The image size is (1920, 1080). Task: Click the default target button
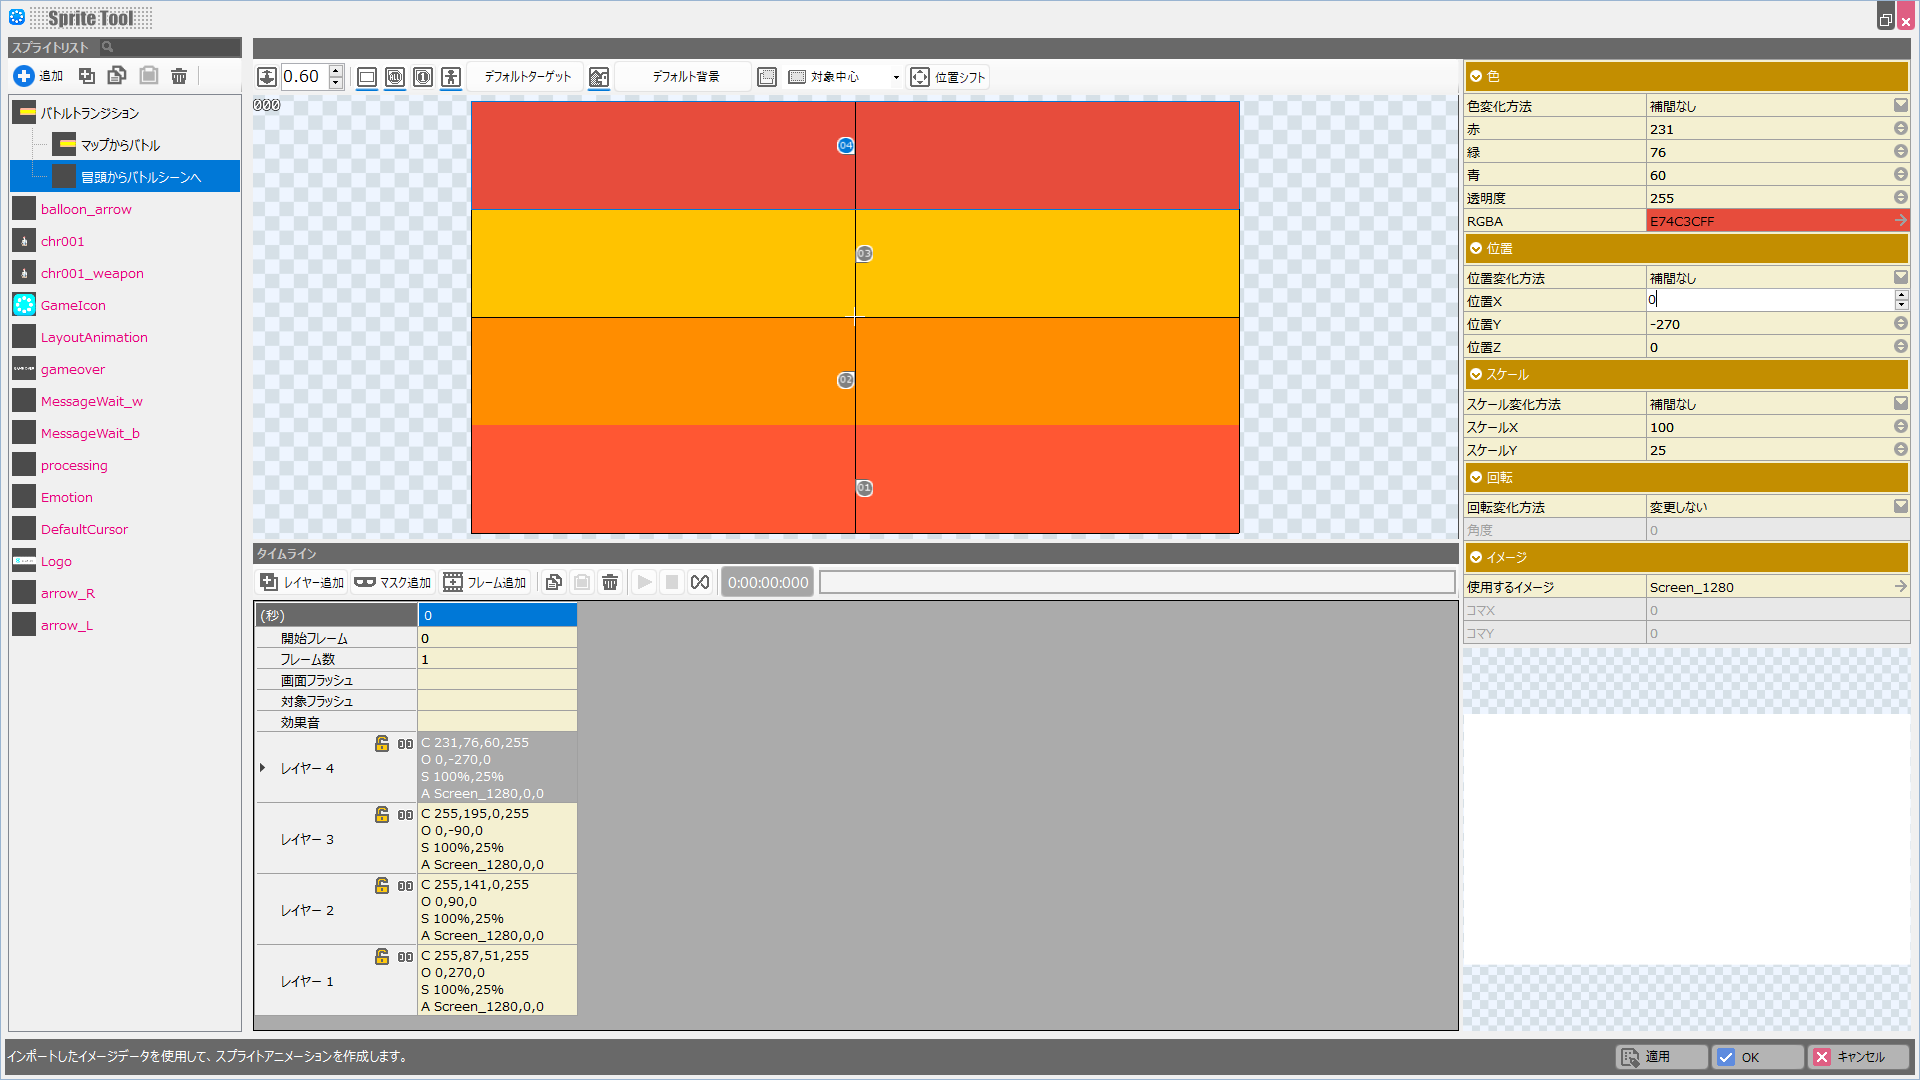coord(527,77)
